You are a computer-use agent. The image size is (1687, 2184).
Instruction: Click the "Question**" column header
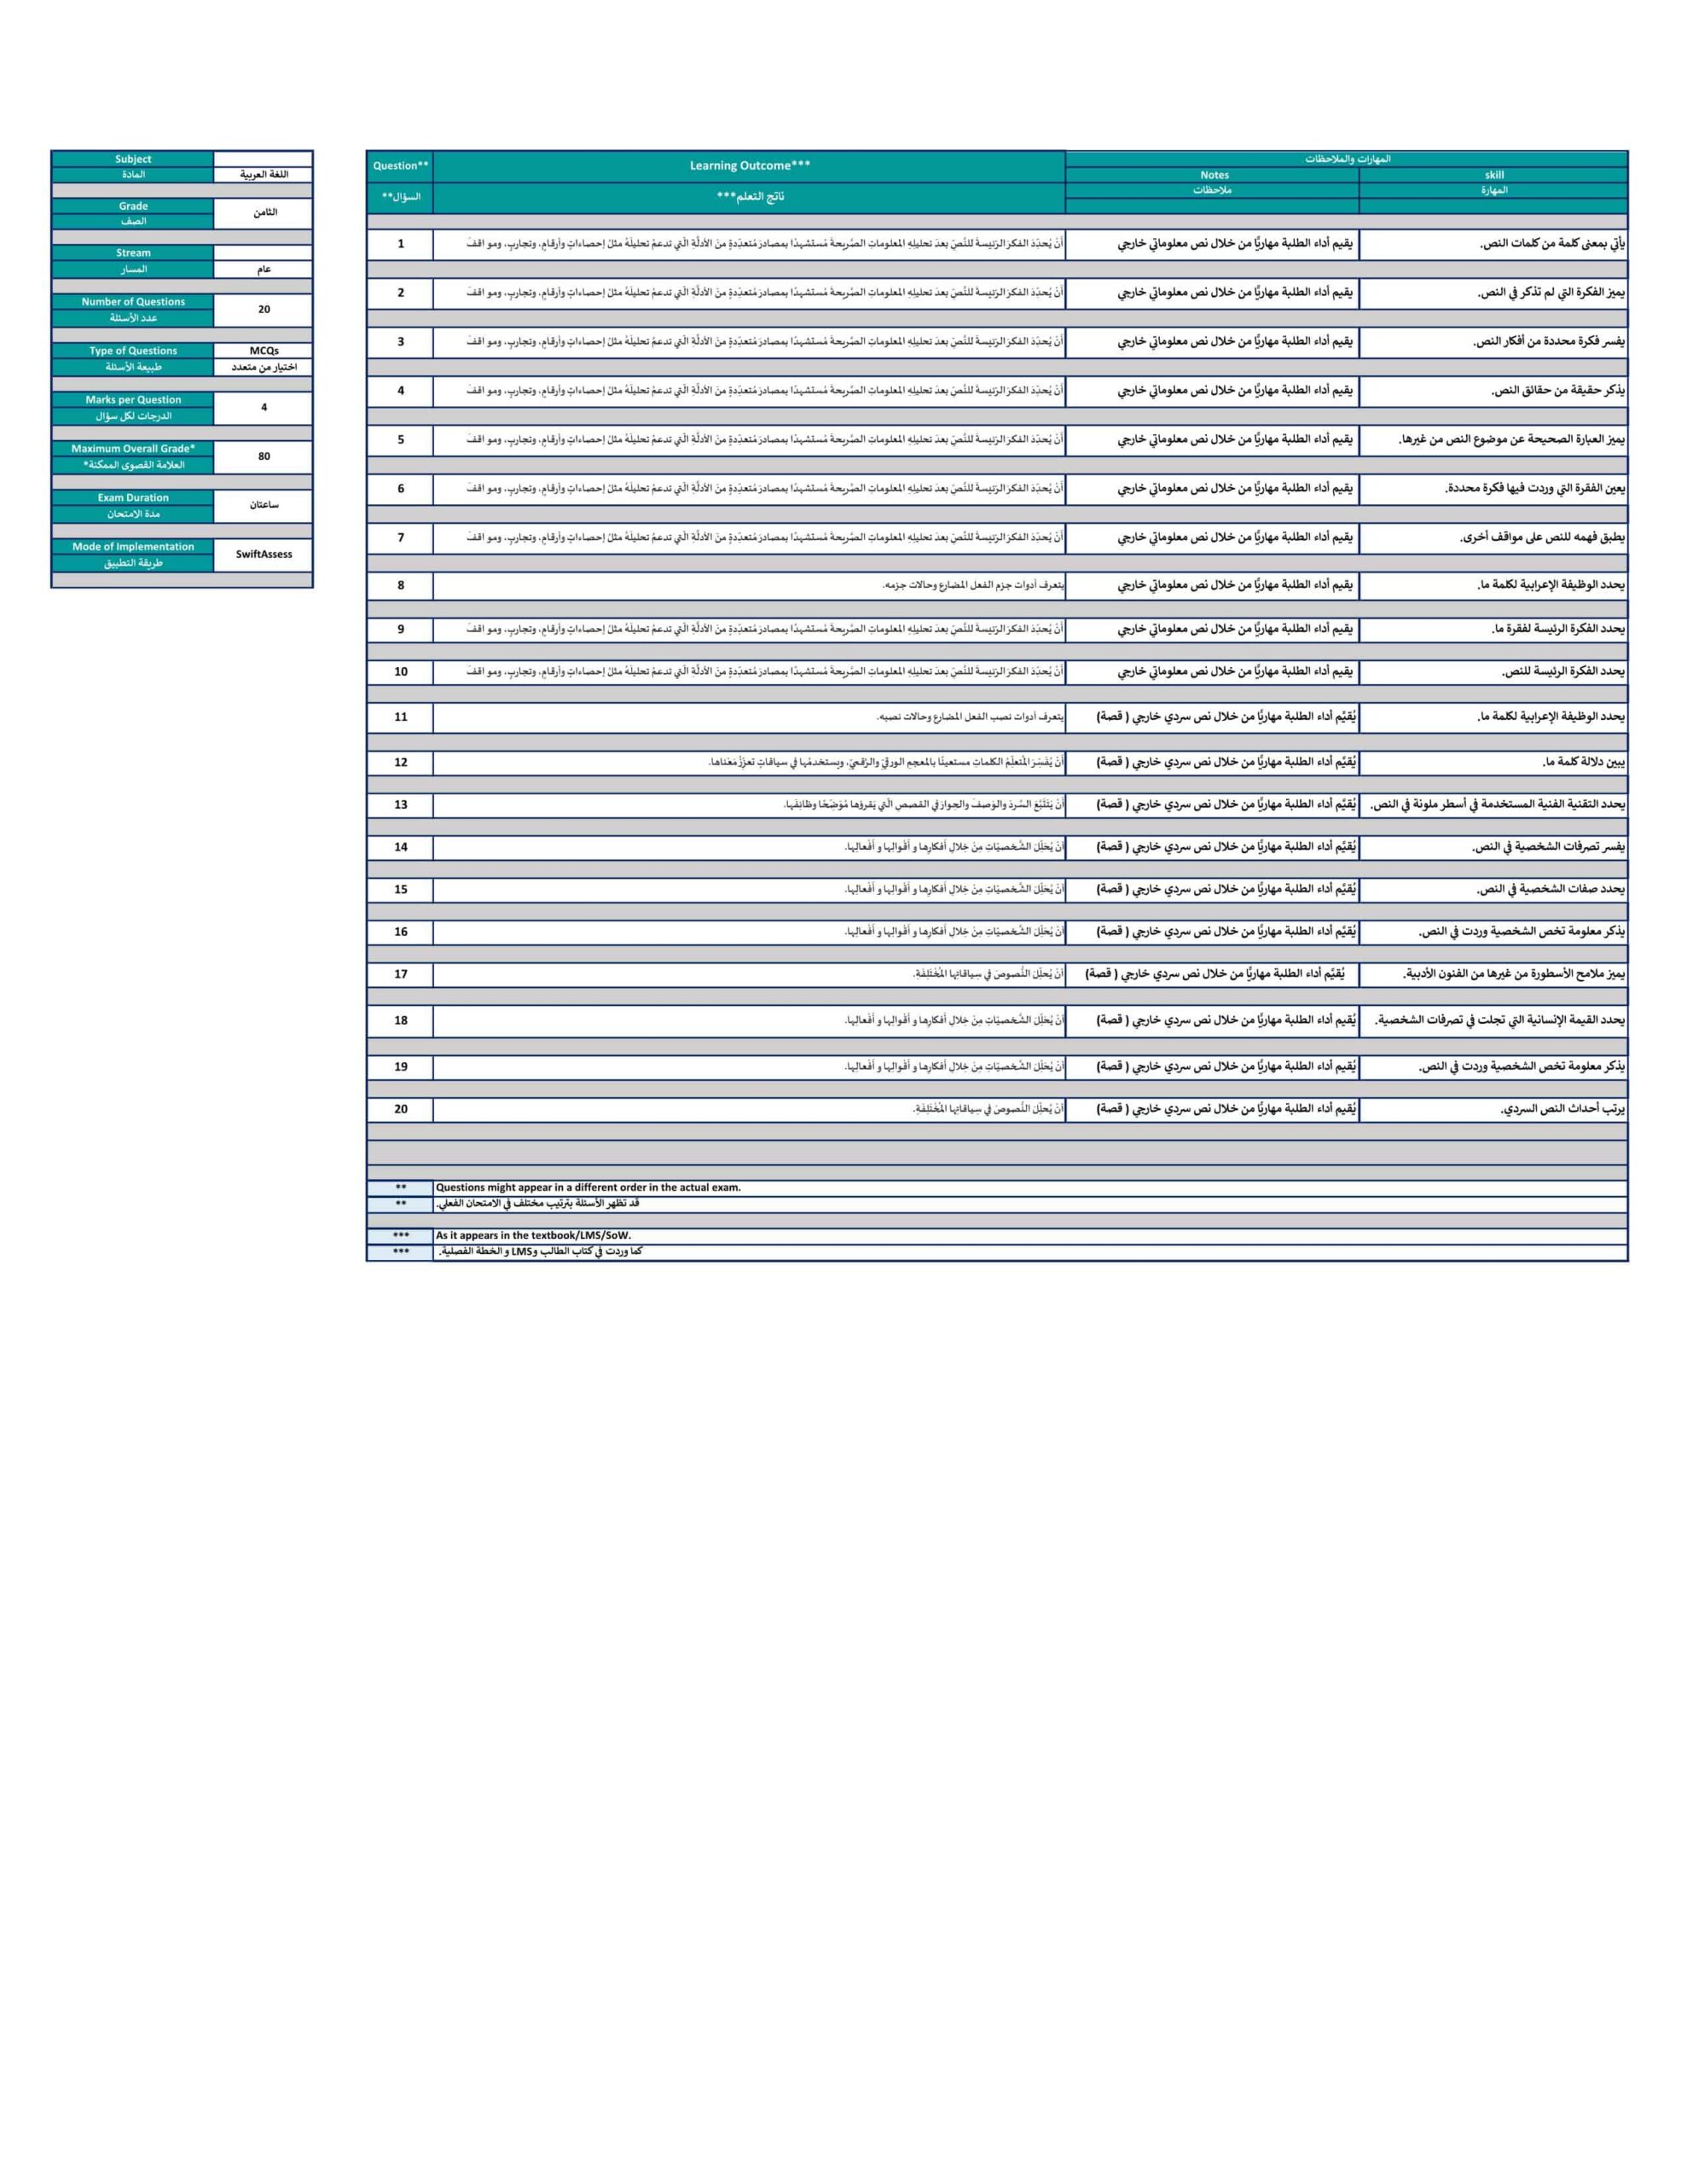[401, 166]
